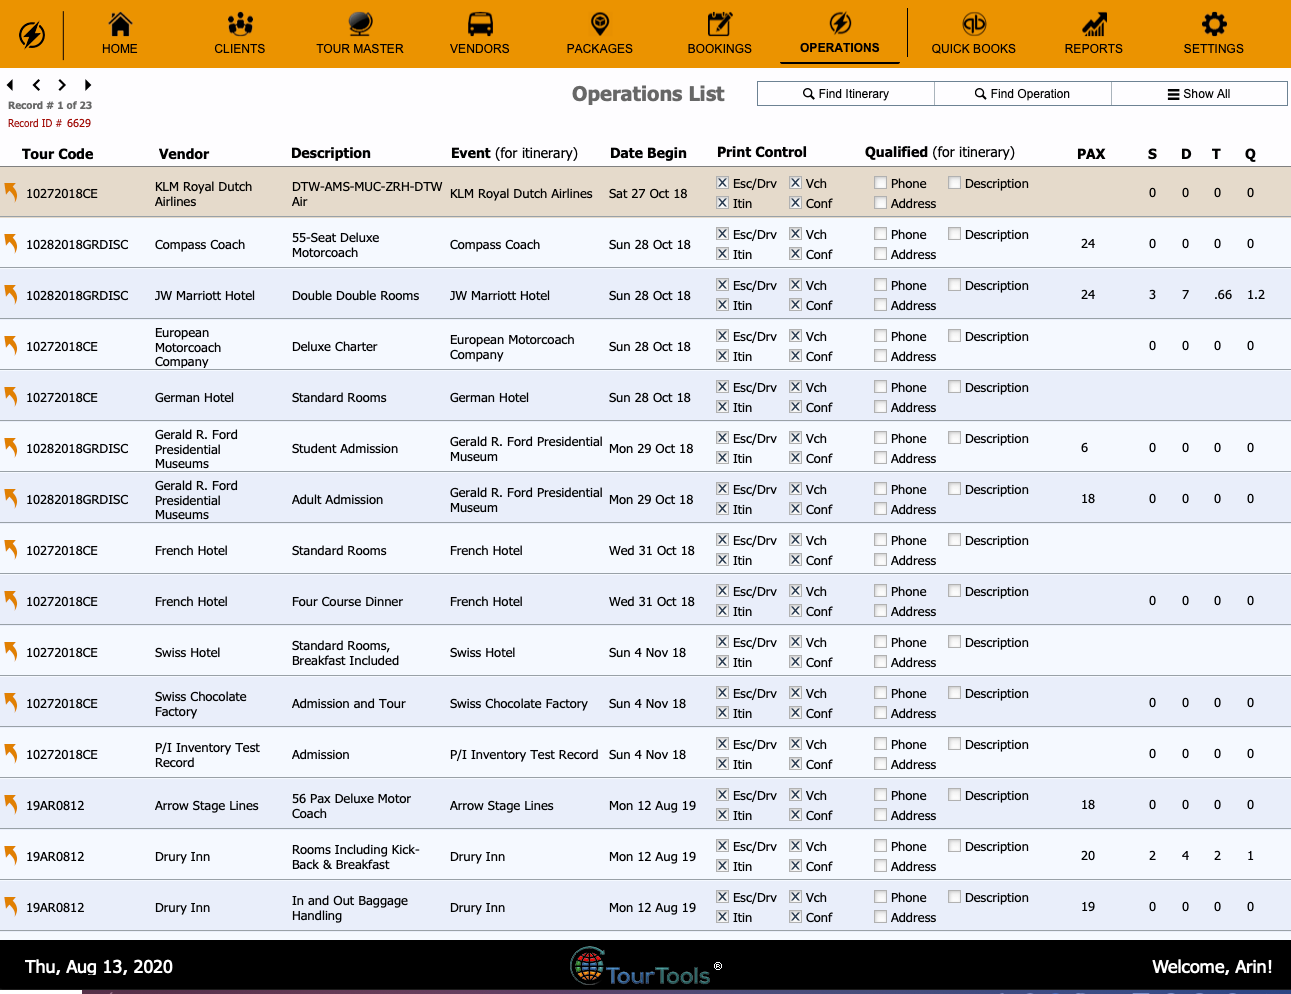Viewport: 1291px width, 994px height.
Task: Switch to the Operations tab
Action: pos(840,33)
